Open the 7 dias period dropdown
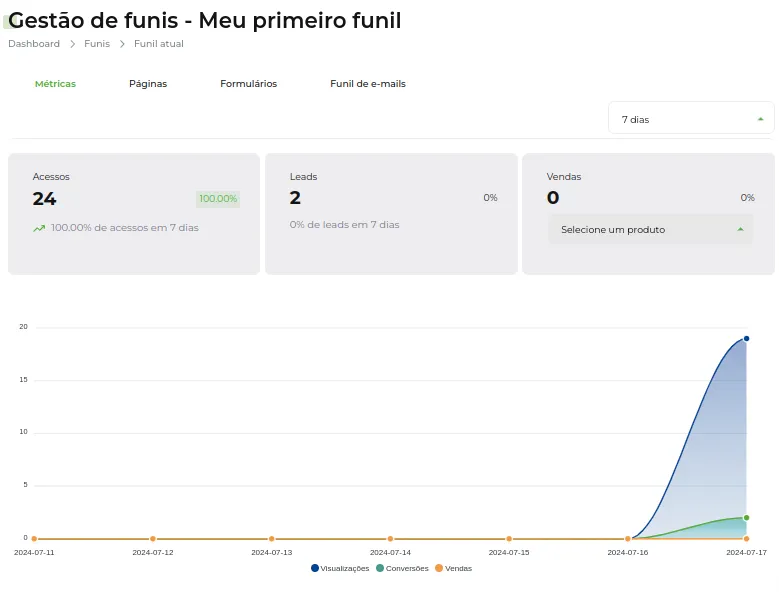This screenshot has width=779, height=597. pos(691,118)
